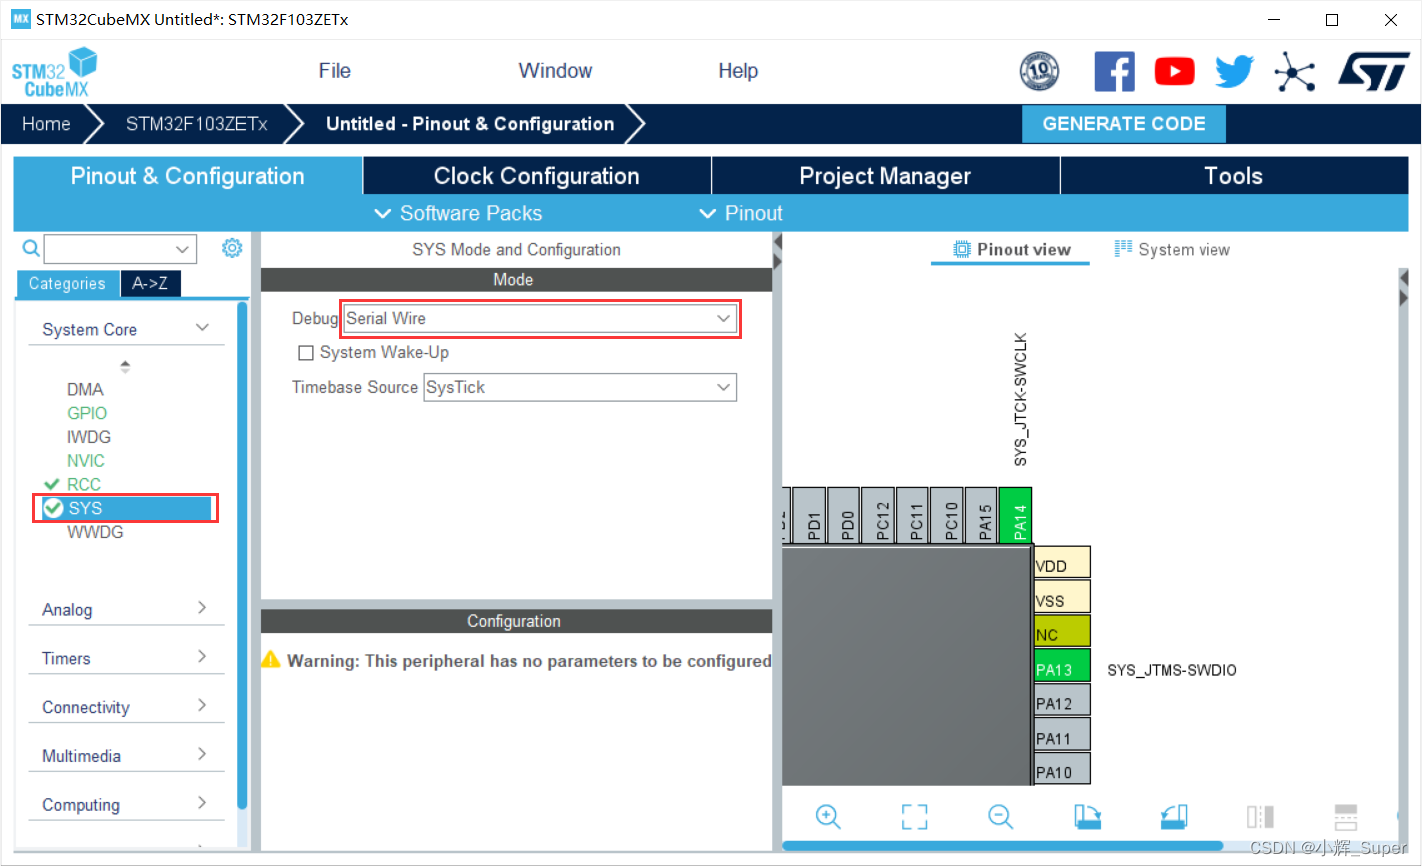Screen dimensions: 1422x866
Task: Click Untitled - Pinout & Configuration breadcrumb
Action: tap(470, 124)
